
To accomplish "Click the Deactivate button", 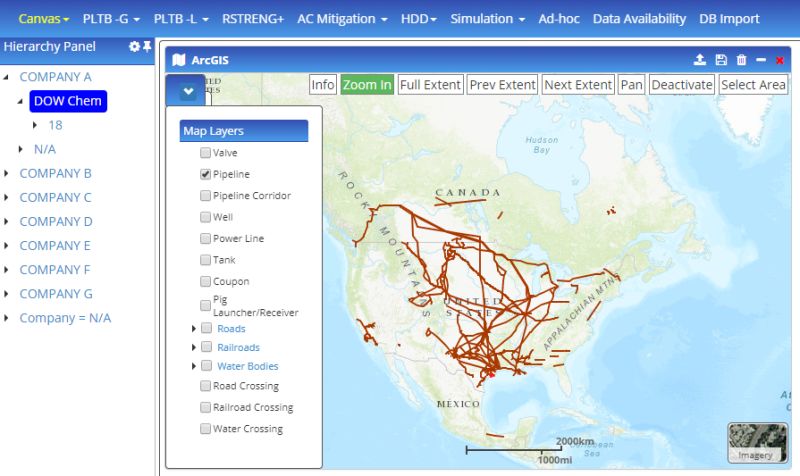I will (x=682, y=85).
